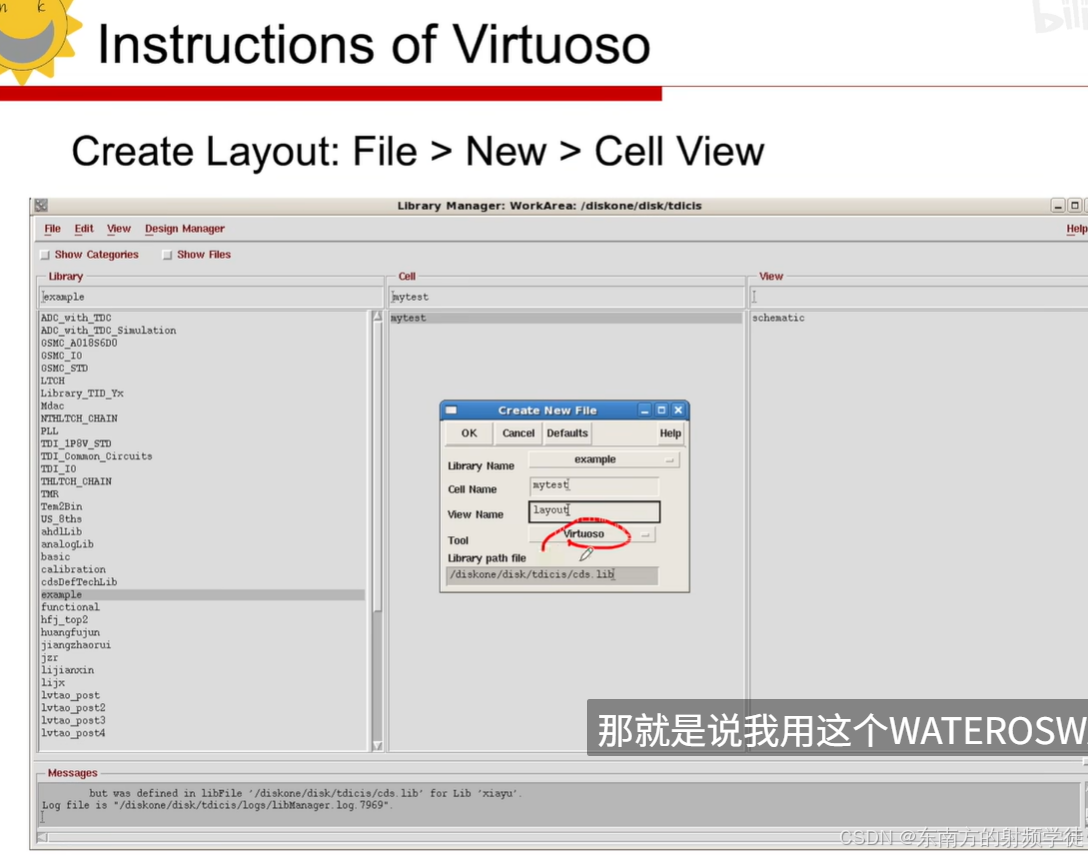Open the Tool dropdown showing Virtuoso
The height and width of the screenshot is (855, 1088).
tap(592, 534)
